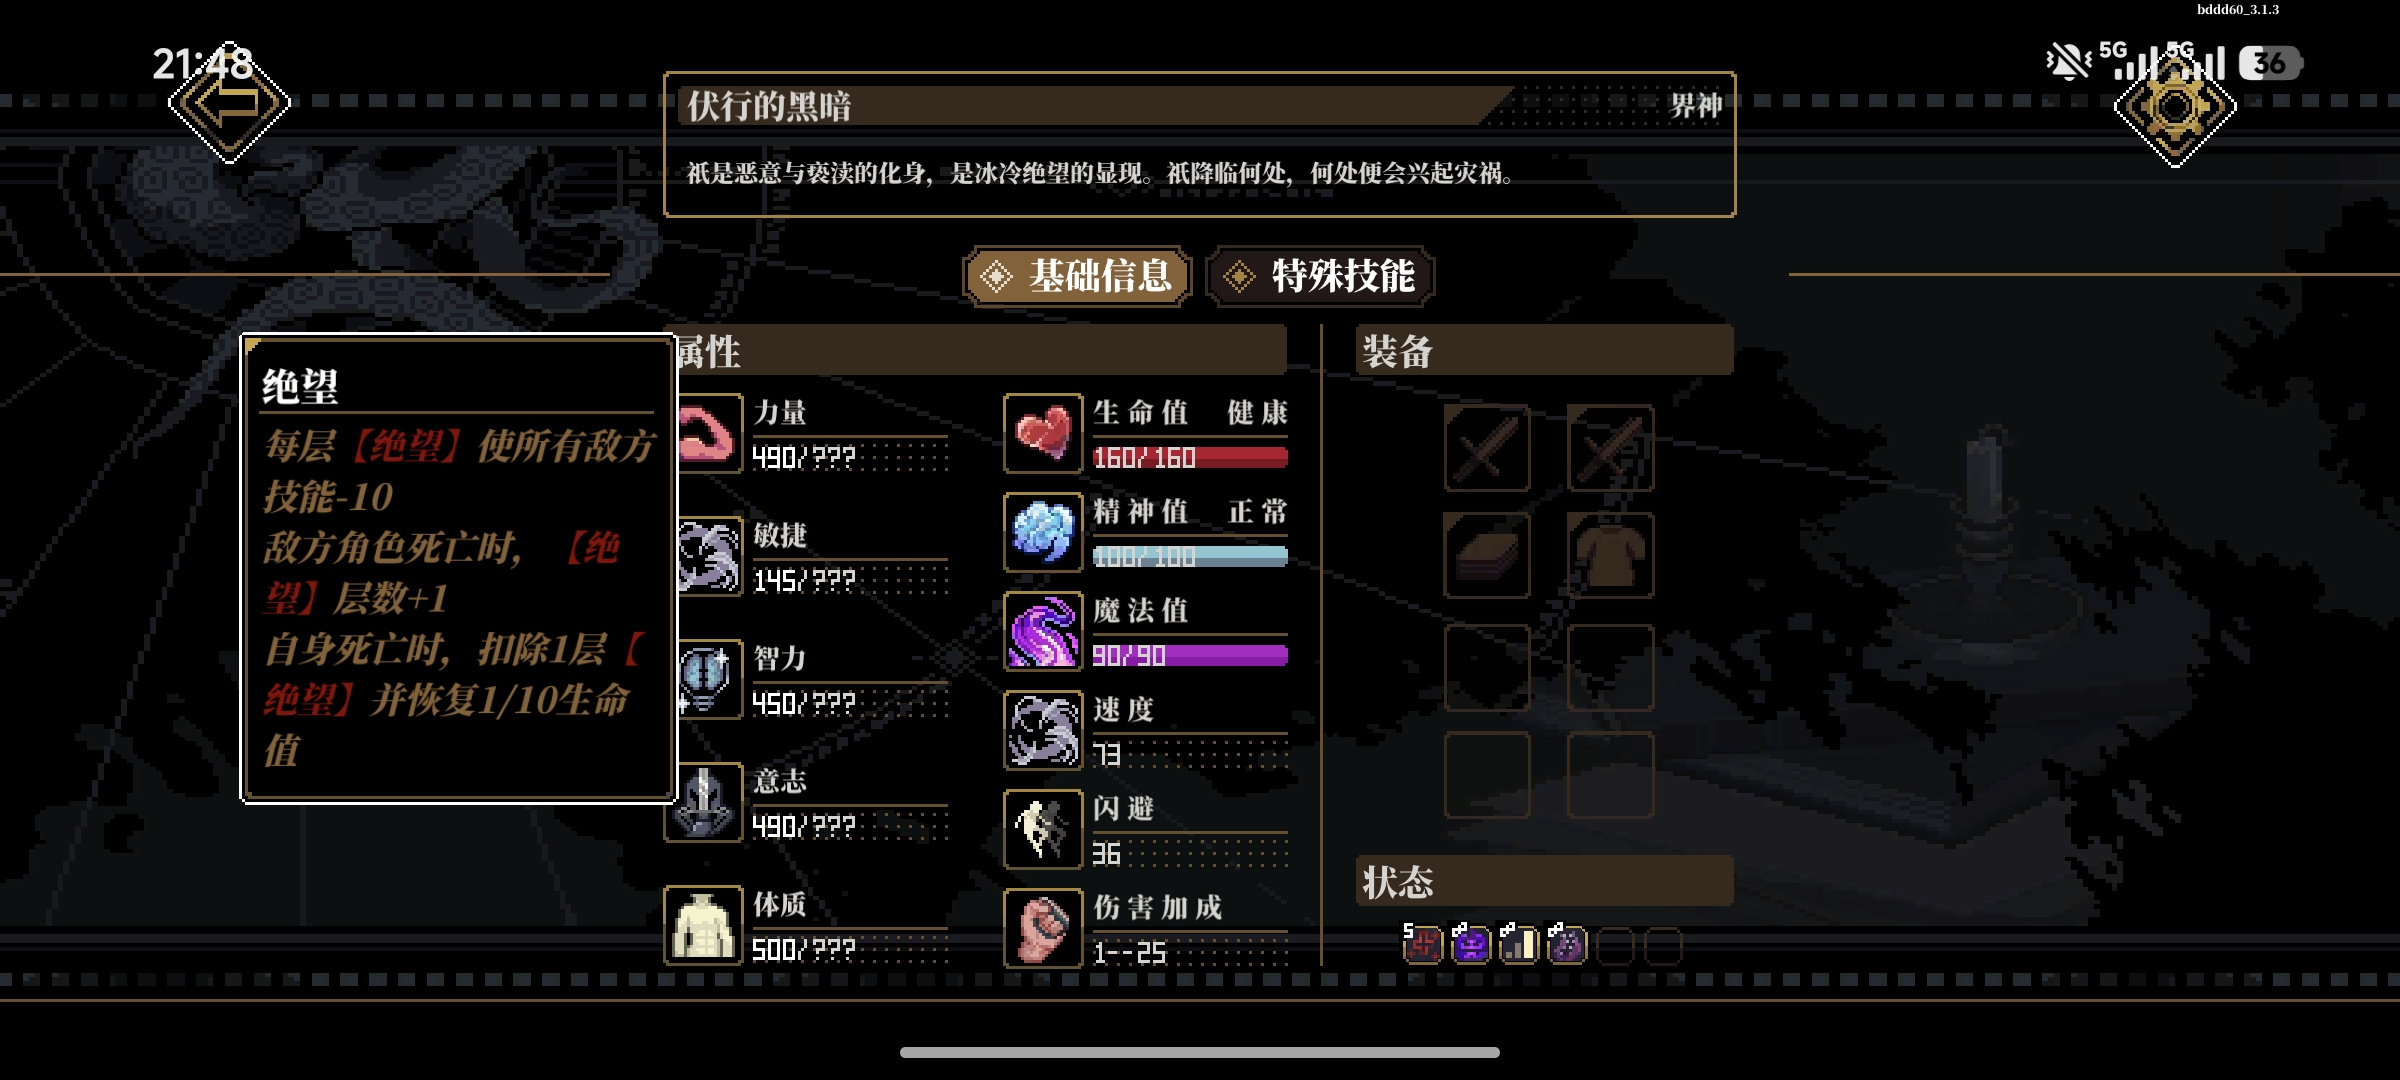
Task: Tap the 绝望 tooltip description box
Action: pyautogui.click(x=459, y=568)
